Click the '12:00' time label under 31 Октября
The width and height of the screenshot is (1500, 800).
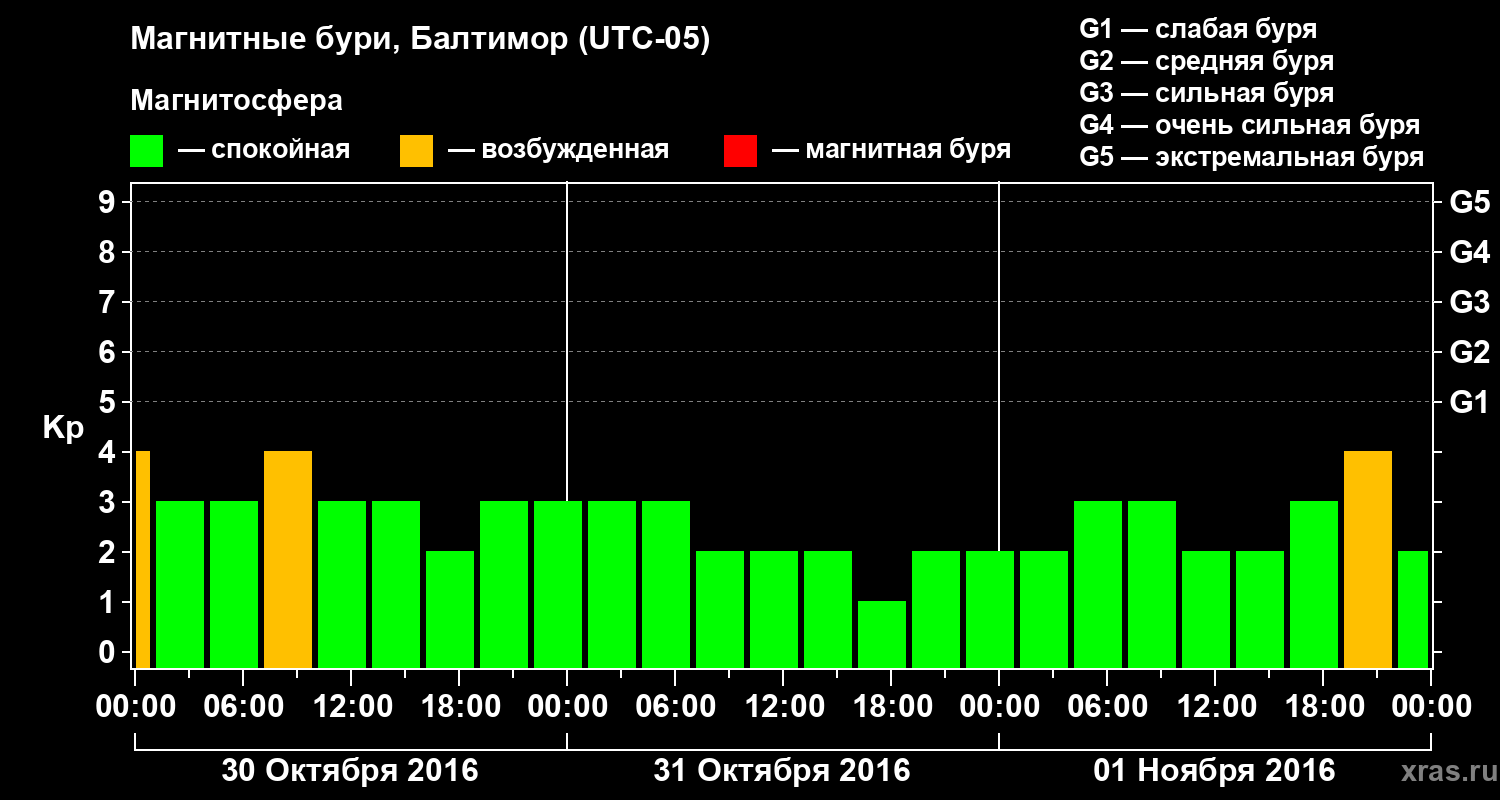point(787,708)
